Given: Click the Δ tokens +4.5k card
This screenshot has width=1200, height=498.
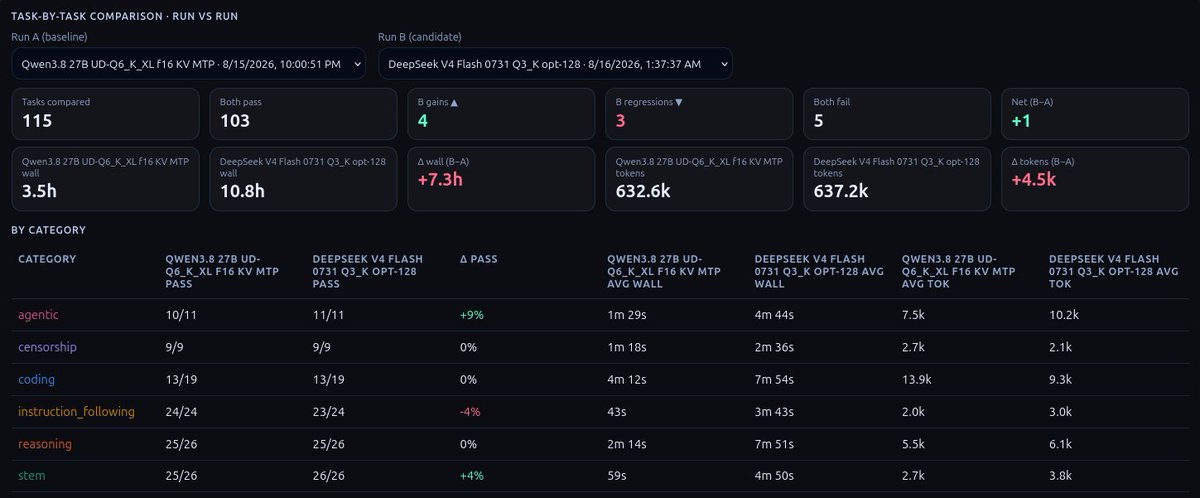Looking at the screenshot, I should point(1095,179).
